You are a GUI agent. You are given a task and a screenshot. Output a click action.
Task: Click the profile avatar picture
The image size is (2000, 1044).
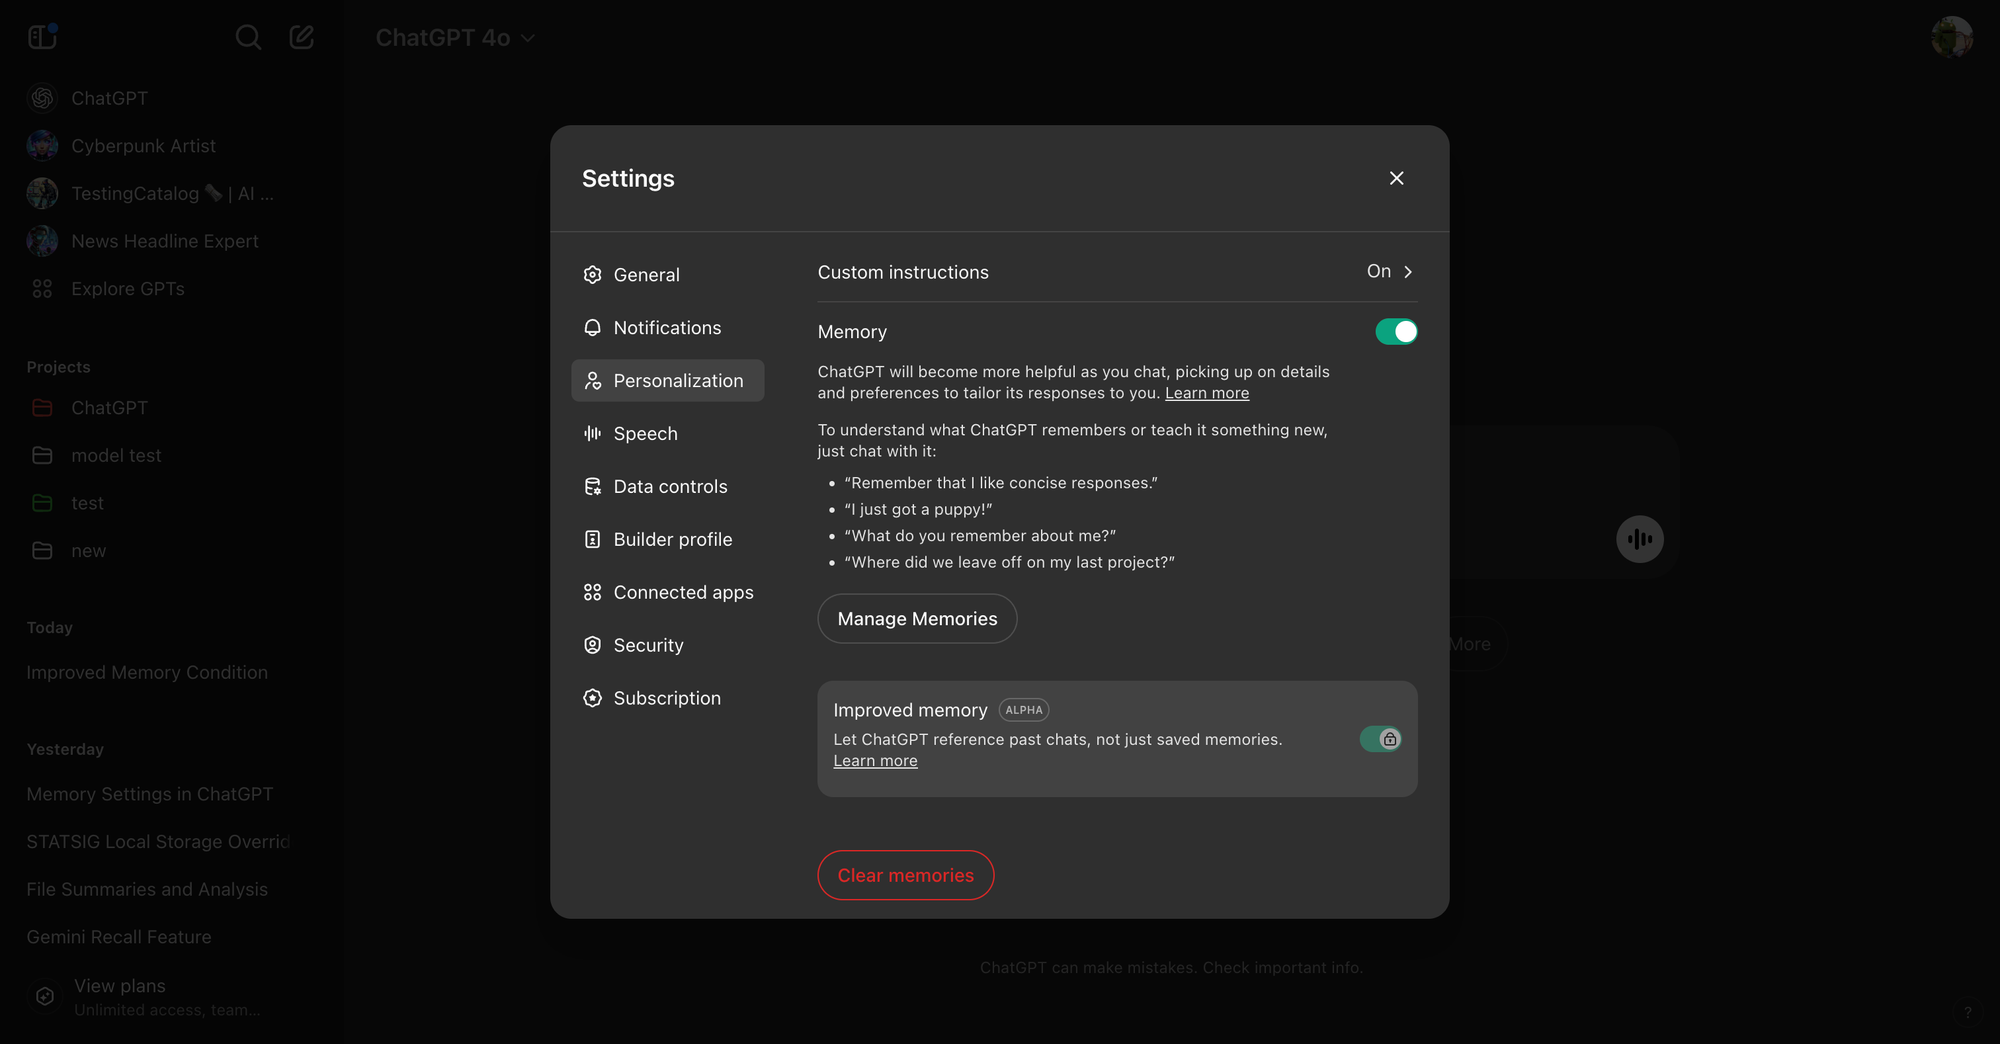coord(1954,37)
